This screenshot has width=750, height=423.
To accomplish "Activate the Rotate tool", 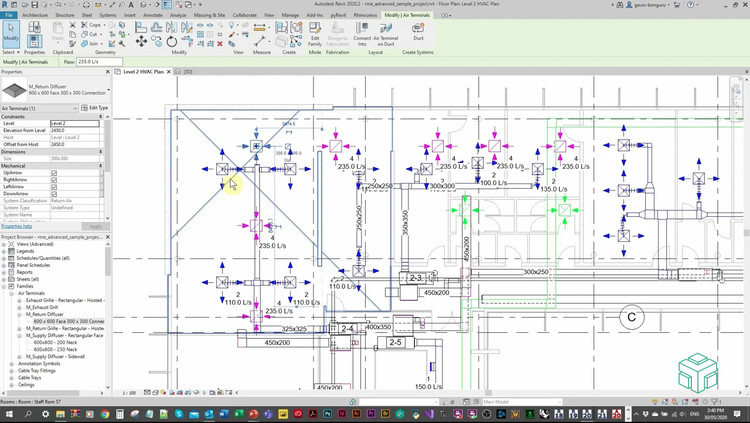I will (x=172, y=42).
